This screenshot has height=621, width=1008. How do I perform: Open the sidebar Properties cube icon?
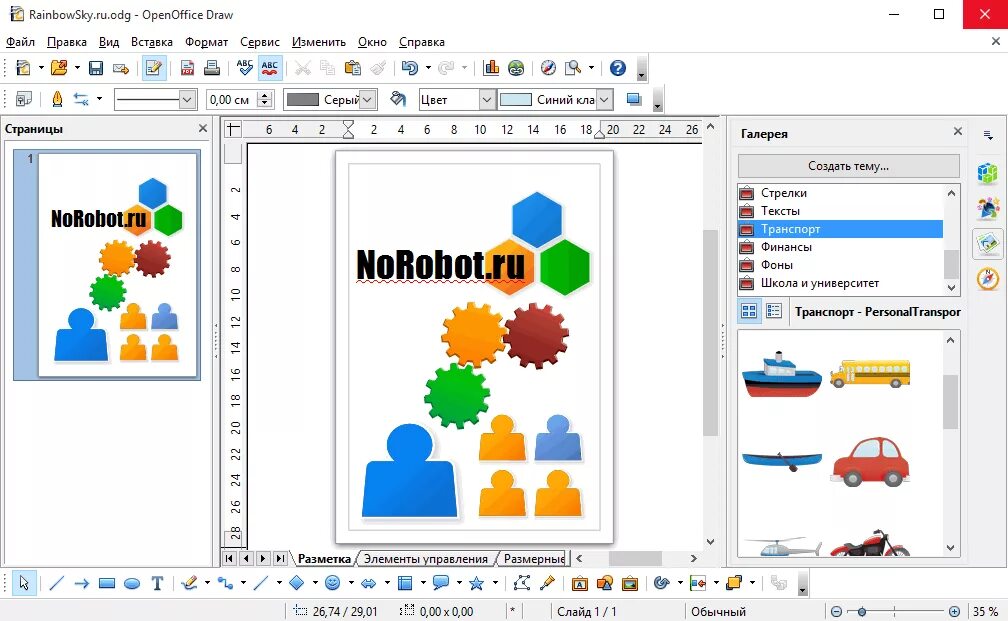[x=988, y=173]
